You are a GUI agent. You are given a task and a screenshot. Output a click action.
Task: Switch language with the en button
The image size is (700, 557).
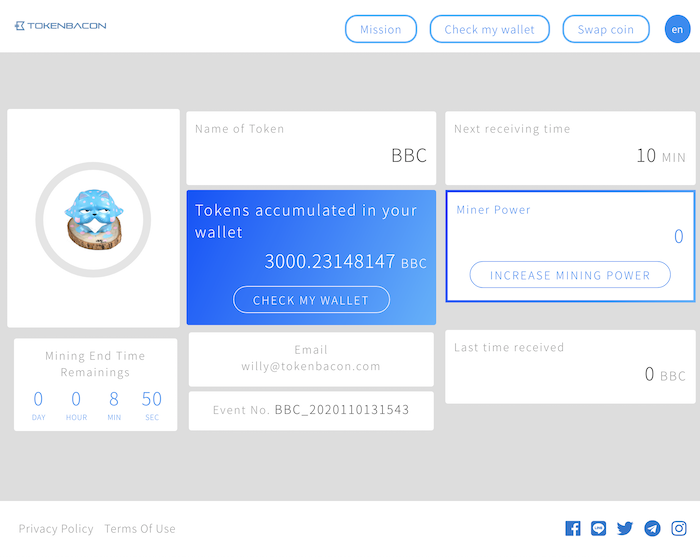677,29
